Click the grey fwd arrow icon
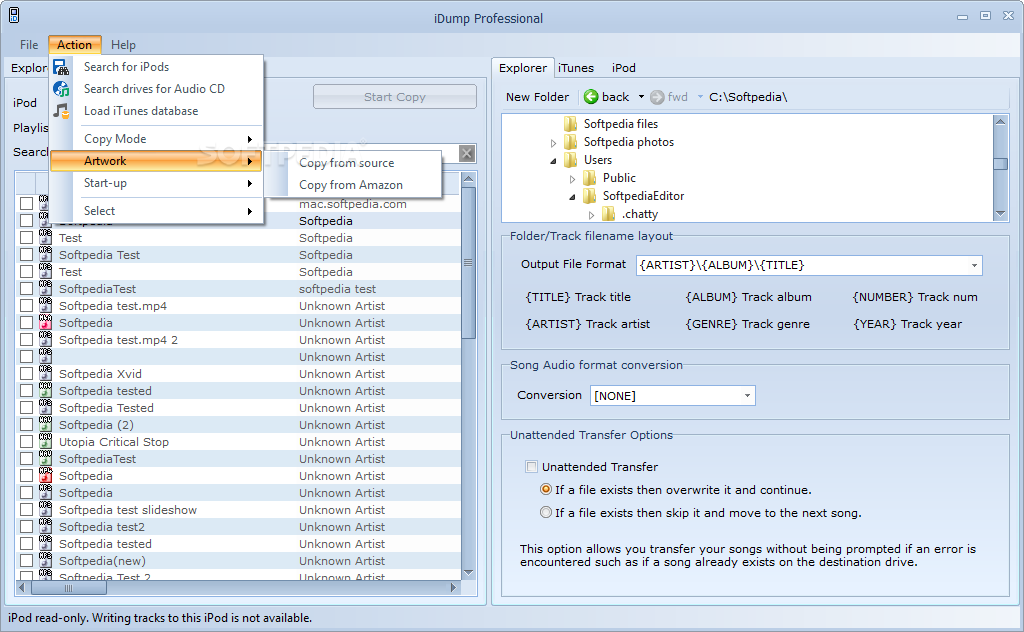Screen dimensions: 1024x632 (x=657, y=97)
